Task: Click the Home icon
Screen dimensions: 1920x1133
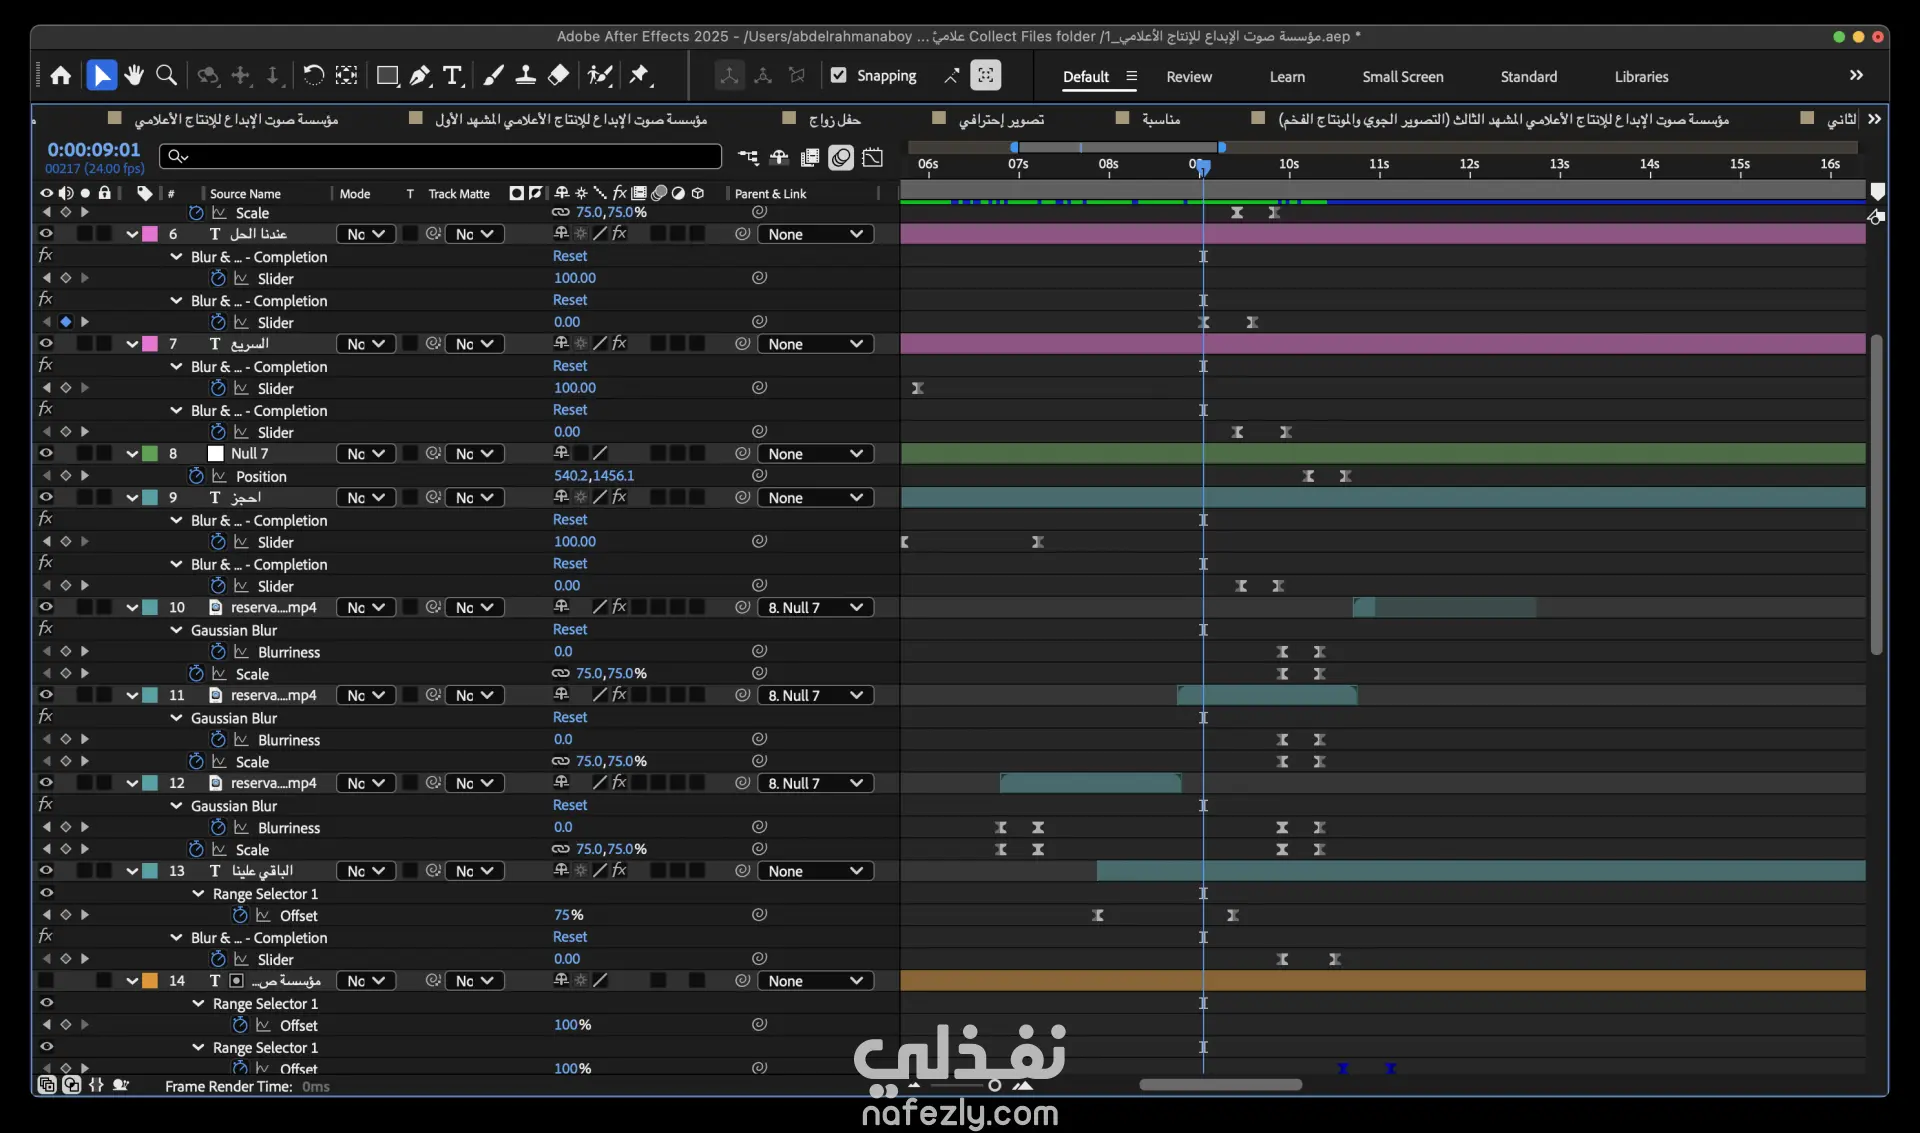Action: (61, 76)
